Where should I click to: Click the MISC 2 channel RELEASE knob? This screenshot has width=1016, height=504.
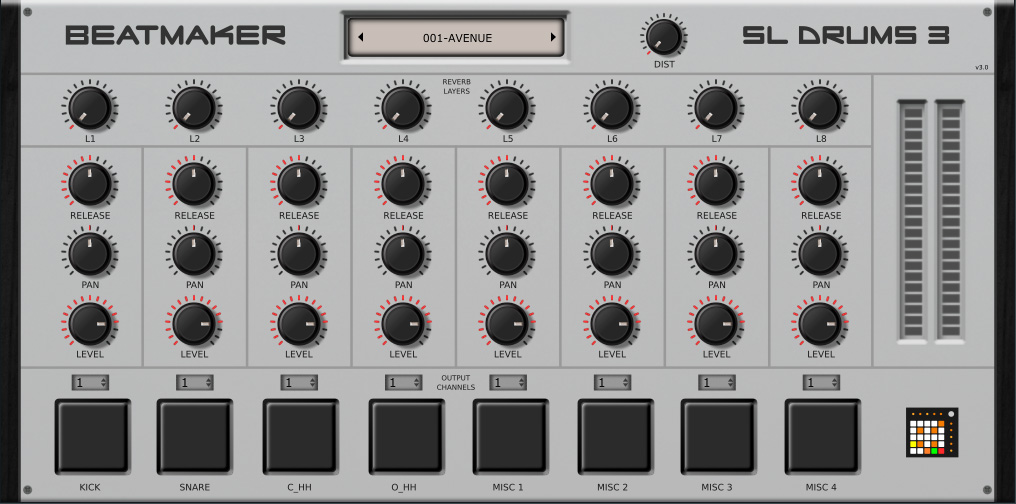pyautogui.click(x=612, y=183)
